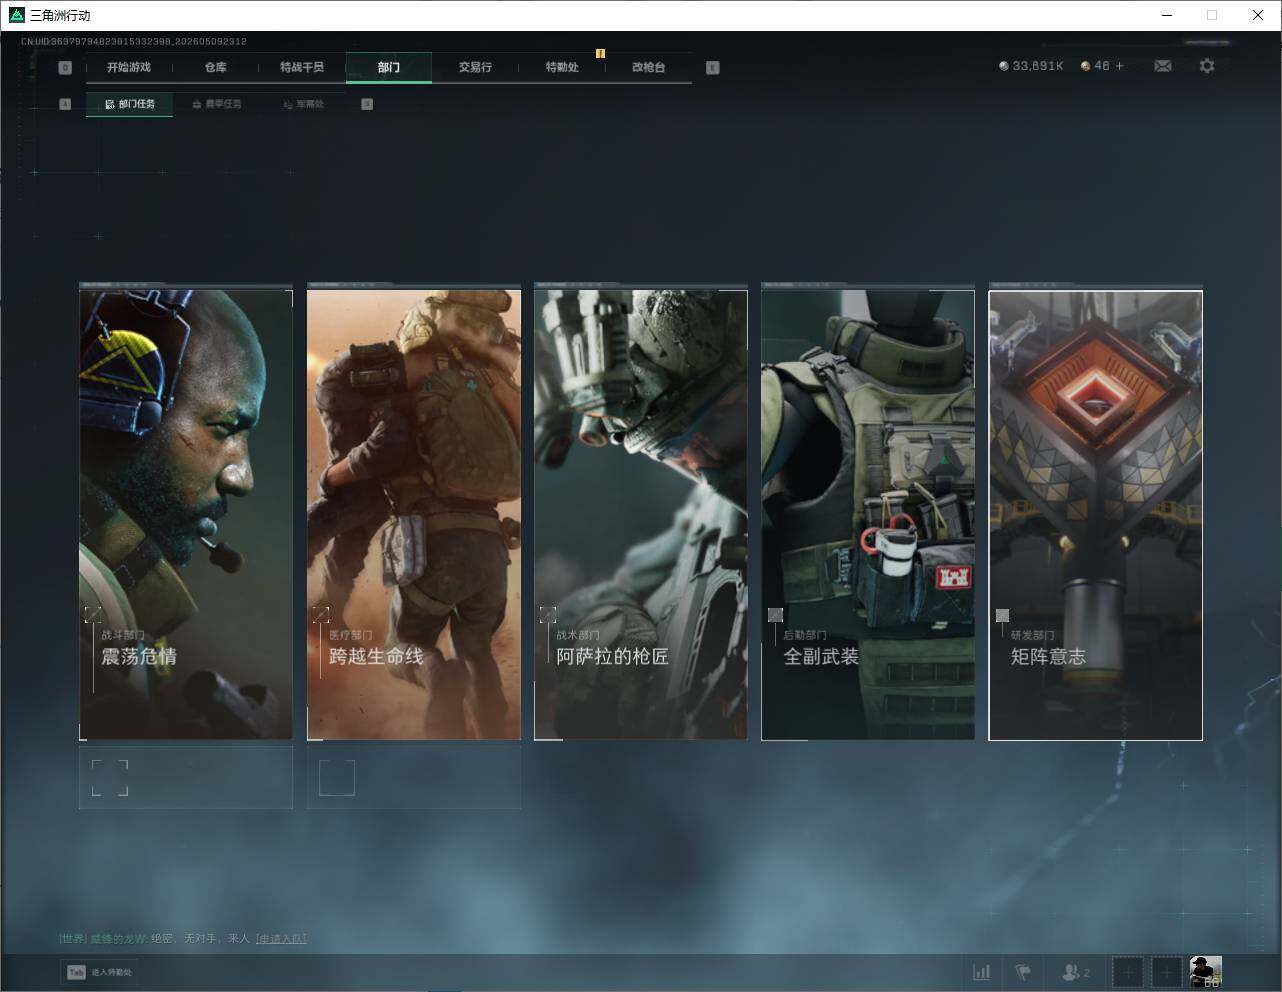The image size is (1282, 992).
Task: Click the yellow notification badge above 特勤处
Action: (x=600, y=53)
